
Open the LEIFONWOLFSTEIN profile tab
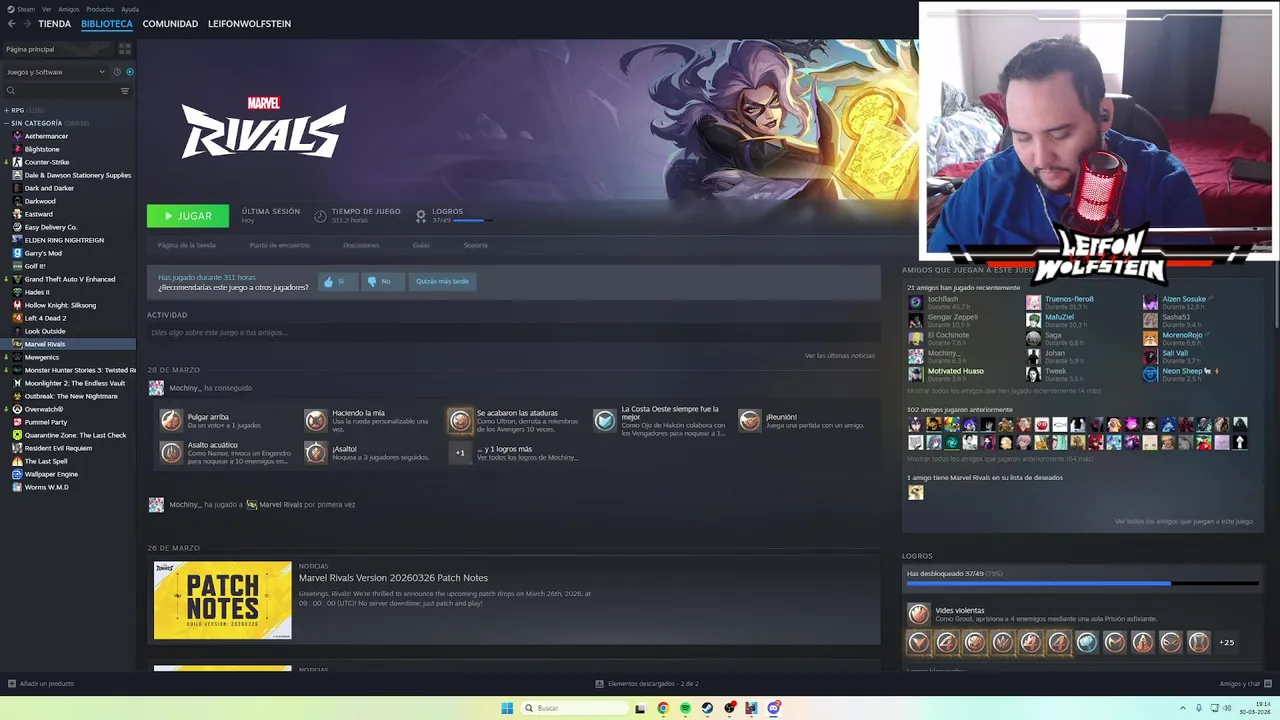[x=249, y=24]
